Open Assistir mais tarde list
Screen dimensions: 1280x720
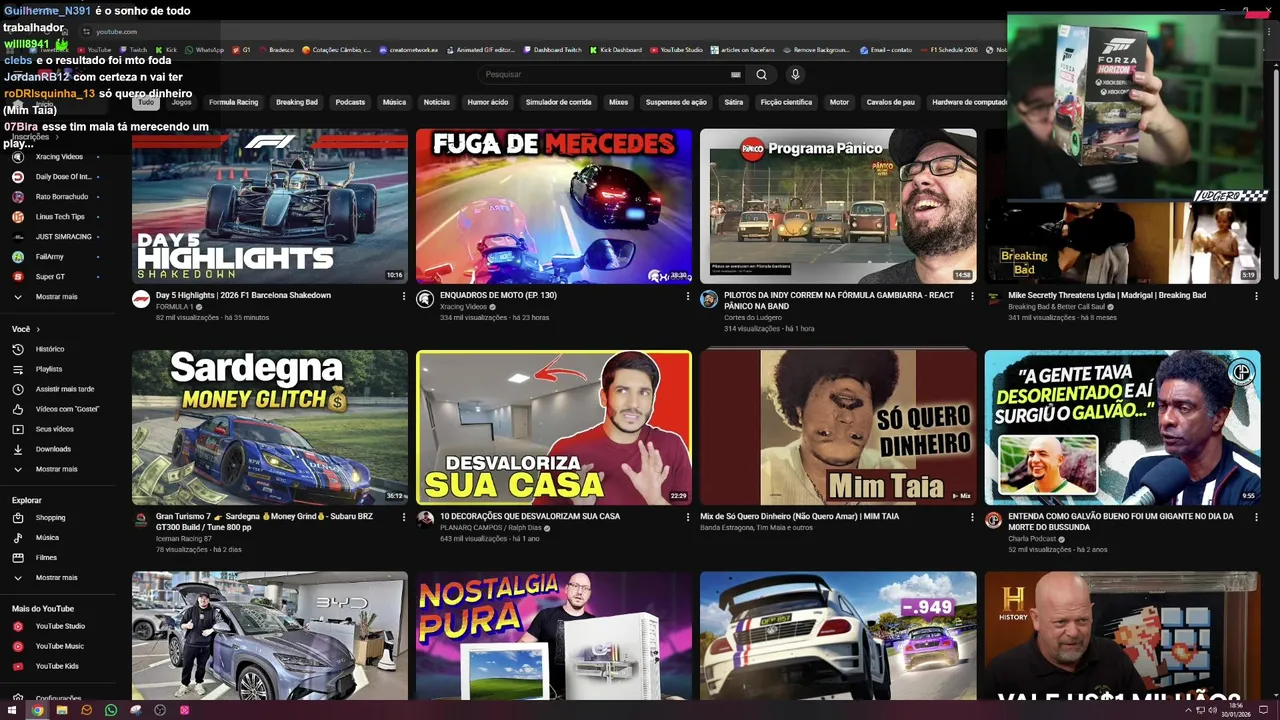tap(65, 389)
